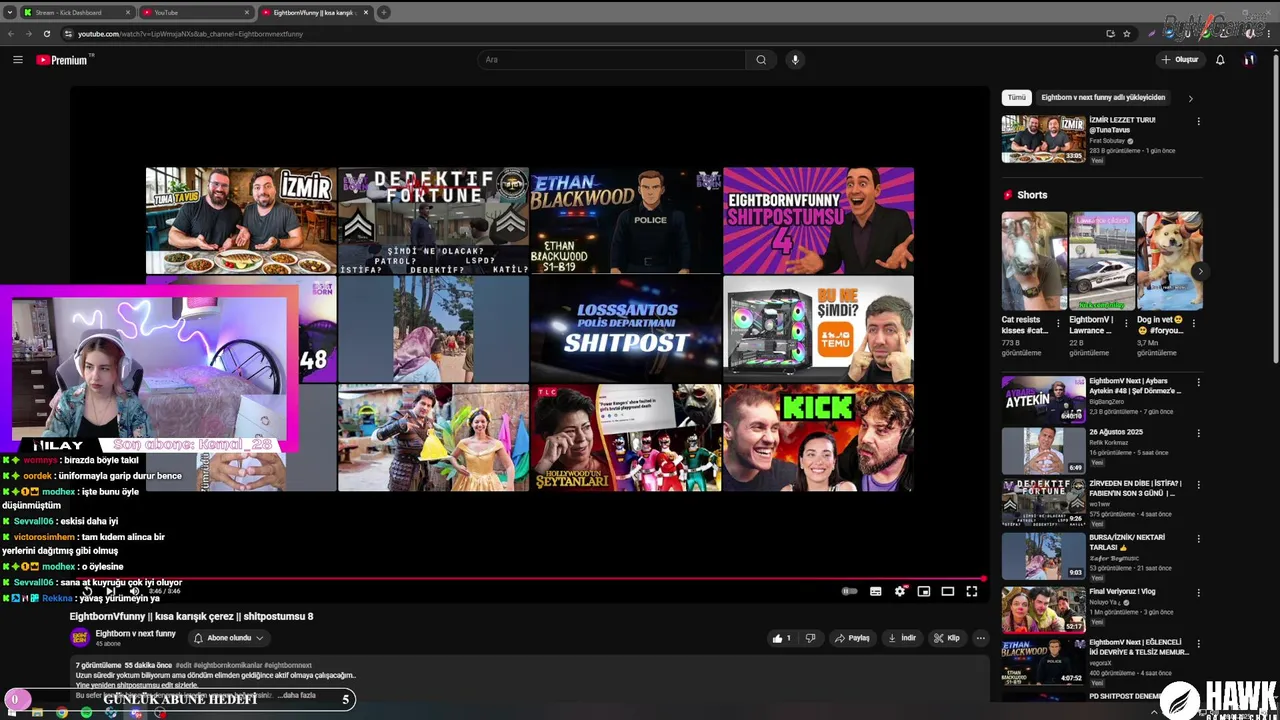Enter fullscreen in the video player

972,591
